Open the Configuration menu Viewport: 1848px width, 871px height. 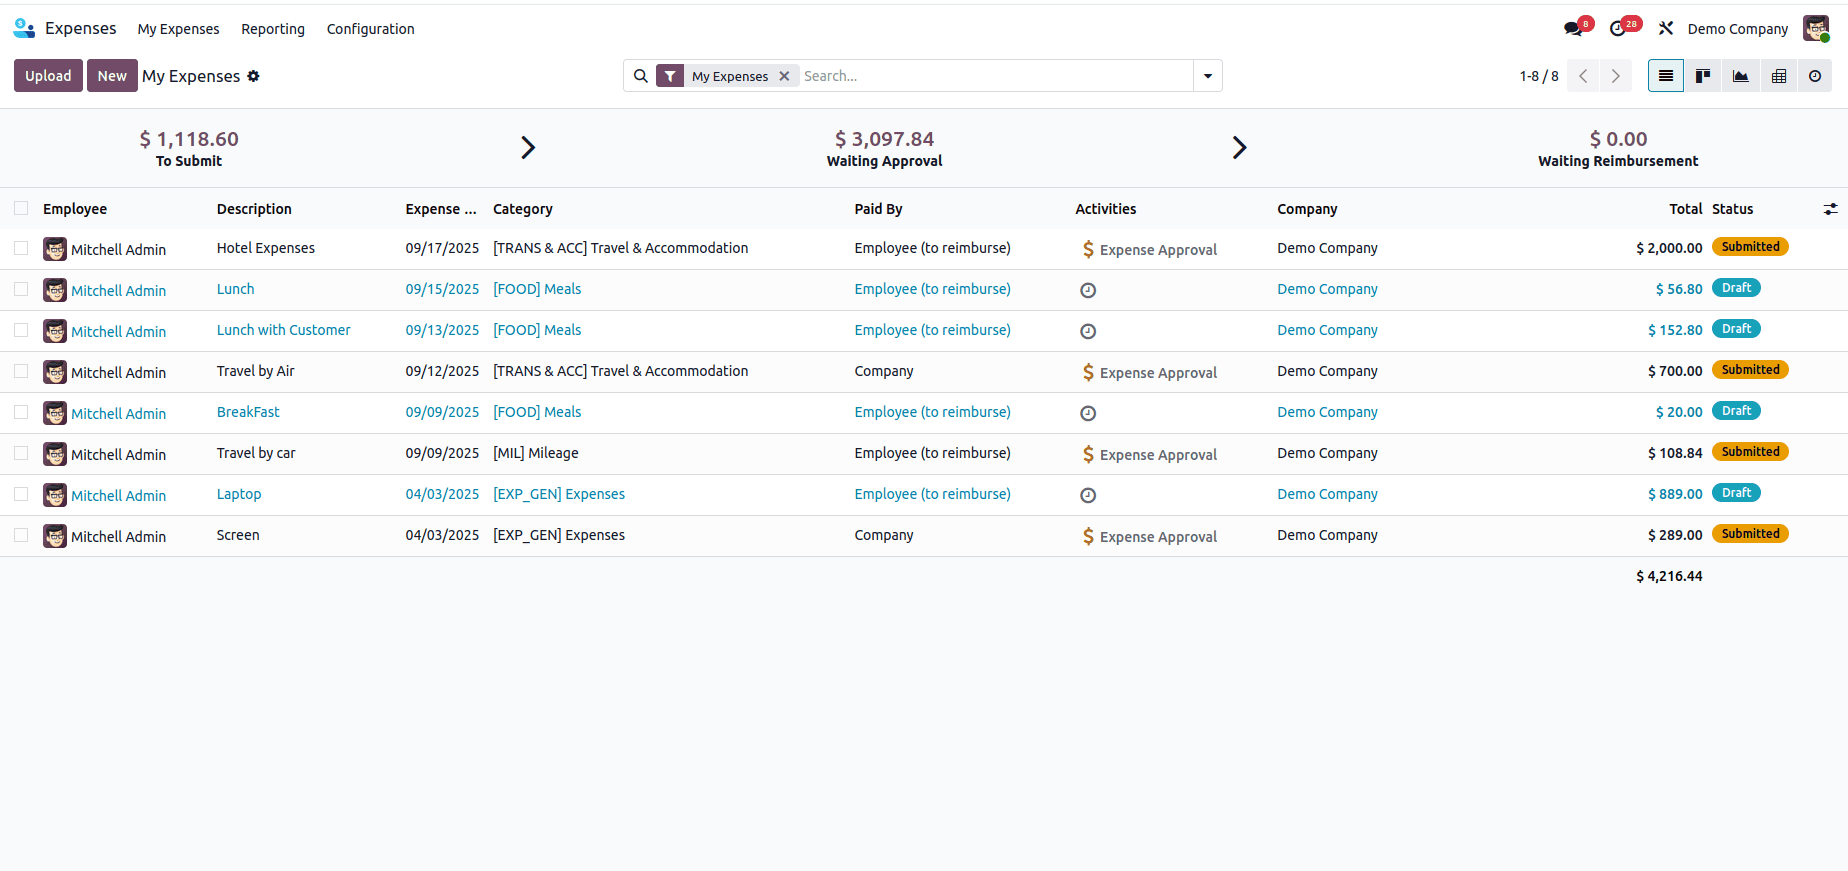[370, 29]
